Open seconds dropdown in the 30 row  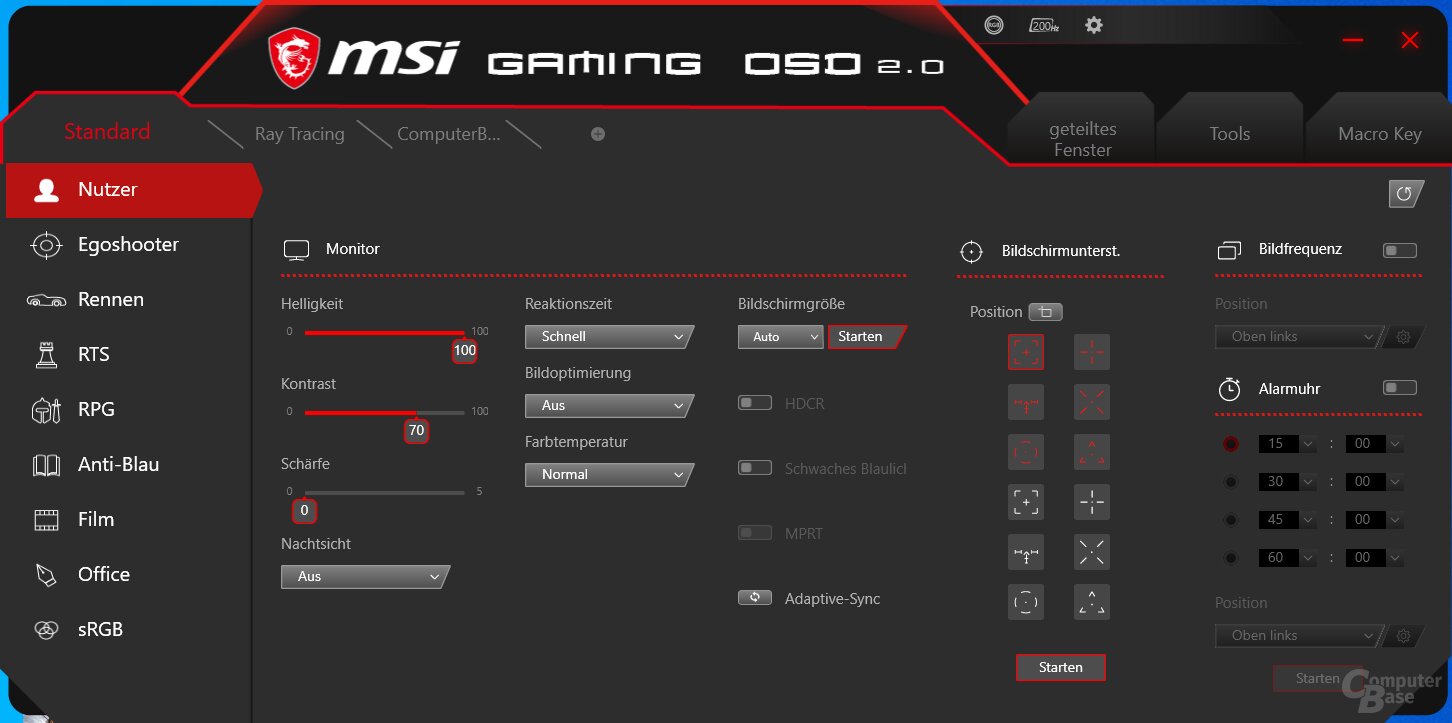pos(1374,482)
